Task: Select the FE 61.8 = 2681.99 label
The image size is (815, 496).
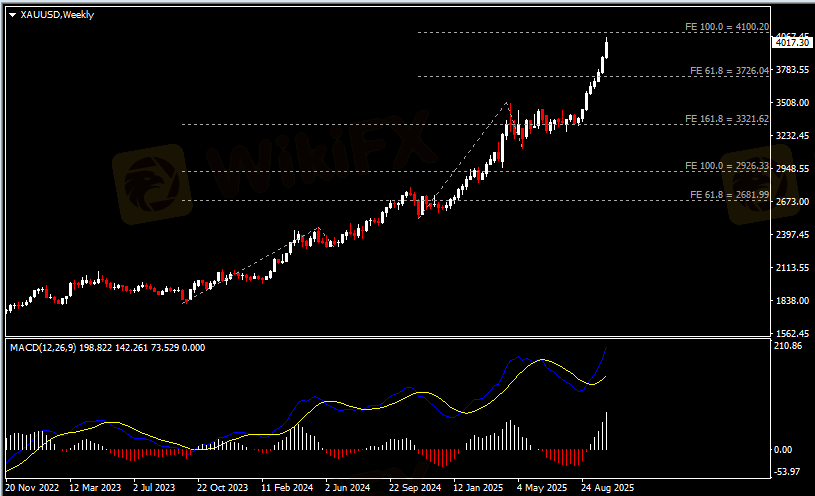Action: (x=729, y=194)
